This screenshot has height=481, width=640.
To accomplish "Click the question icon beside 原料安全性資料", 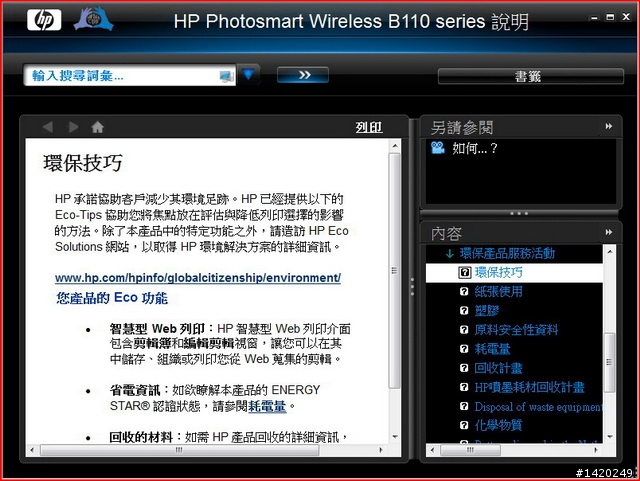I will [x=464, y=330].
